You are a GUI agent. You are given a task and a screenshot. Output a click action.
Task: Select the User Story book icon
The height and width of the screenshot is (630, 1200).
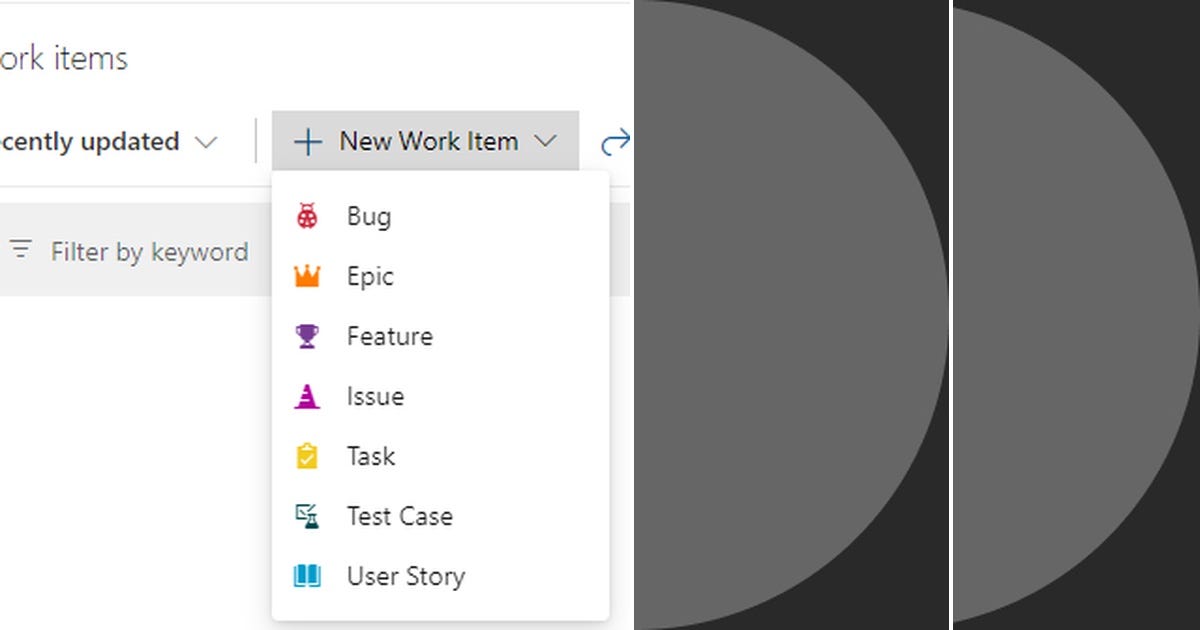(x=305, y=576)
